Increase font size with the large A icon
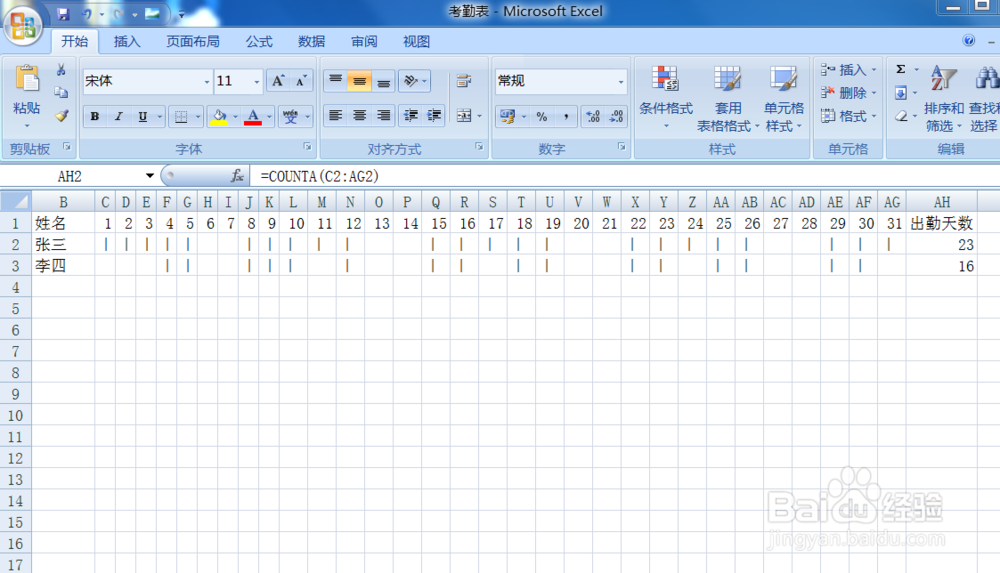Image resolution: width=1000 pixels, height=573 pixels. 278,81
